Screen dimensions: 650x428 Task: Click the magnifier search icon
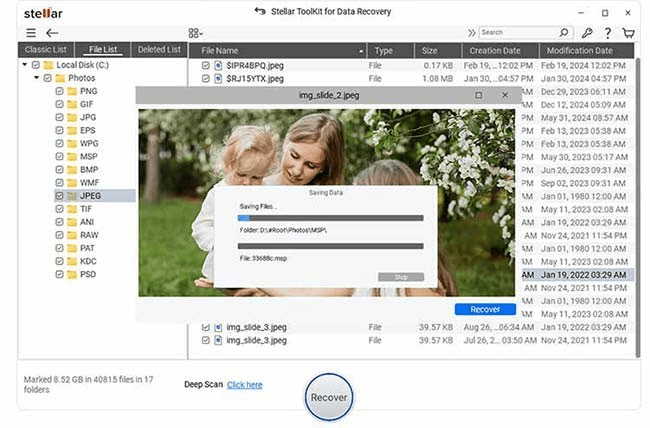coord(565,33)
